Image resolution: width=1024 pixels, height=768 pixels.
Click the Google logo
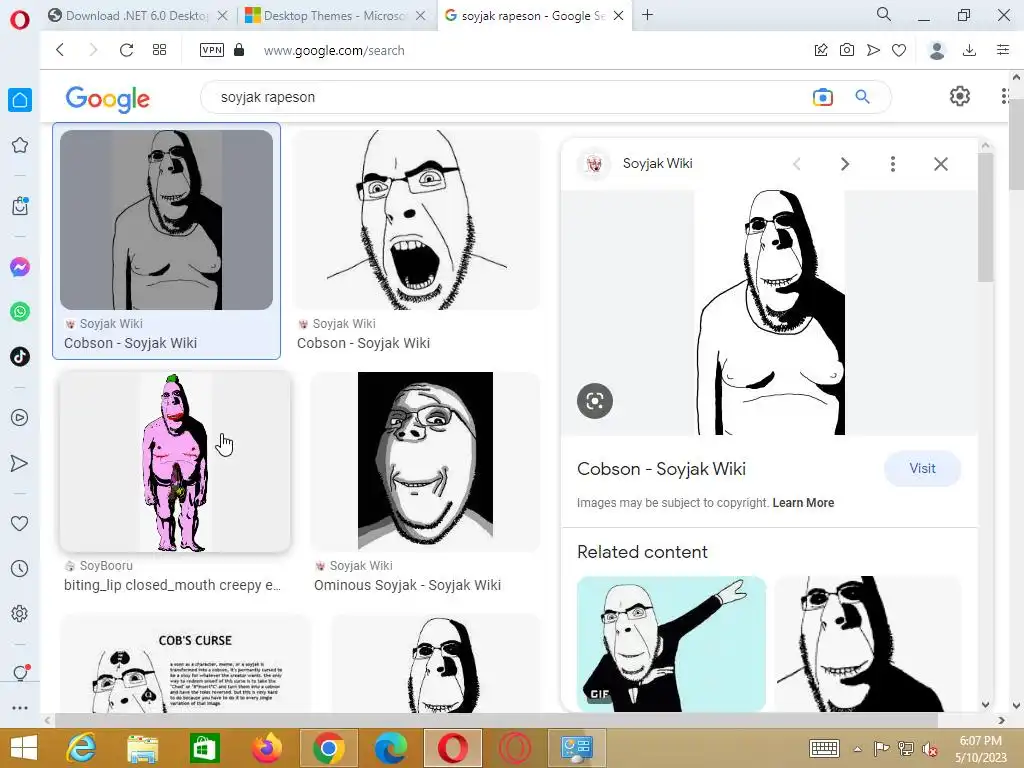(108, 99)
